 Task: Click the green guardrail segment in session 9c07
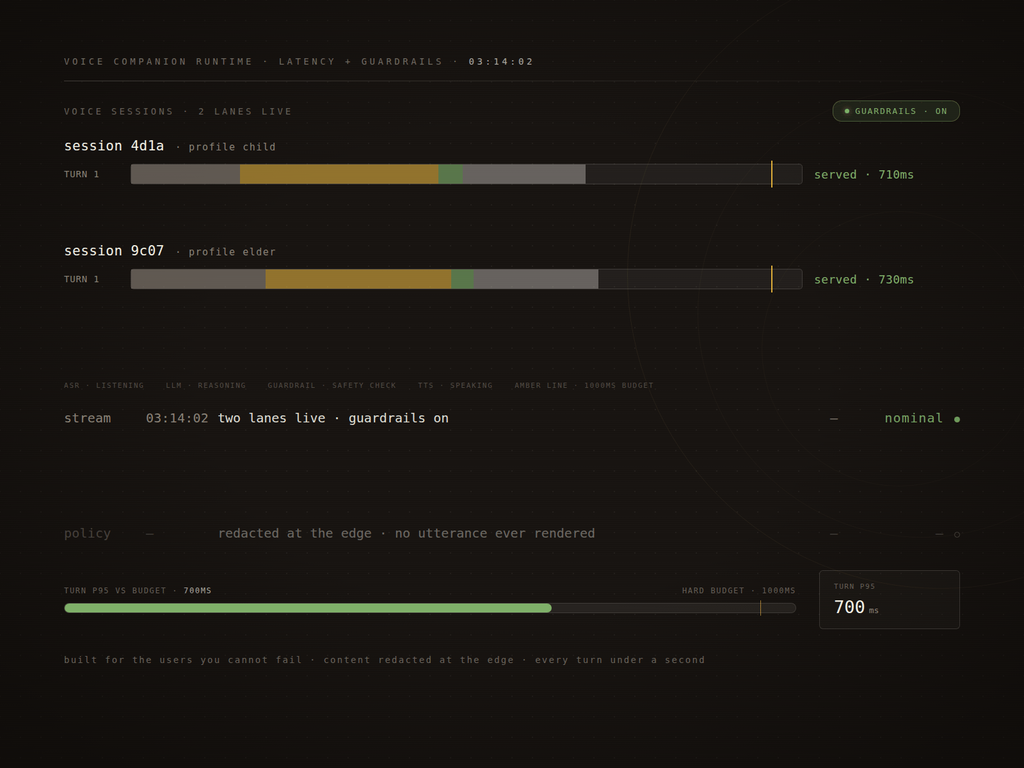click(x=462, y=279)
